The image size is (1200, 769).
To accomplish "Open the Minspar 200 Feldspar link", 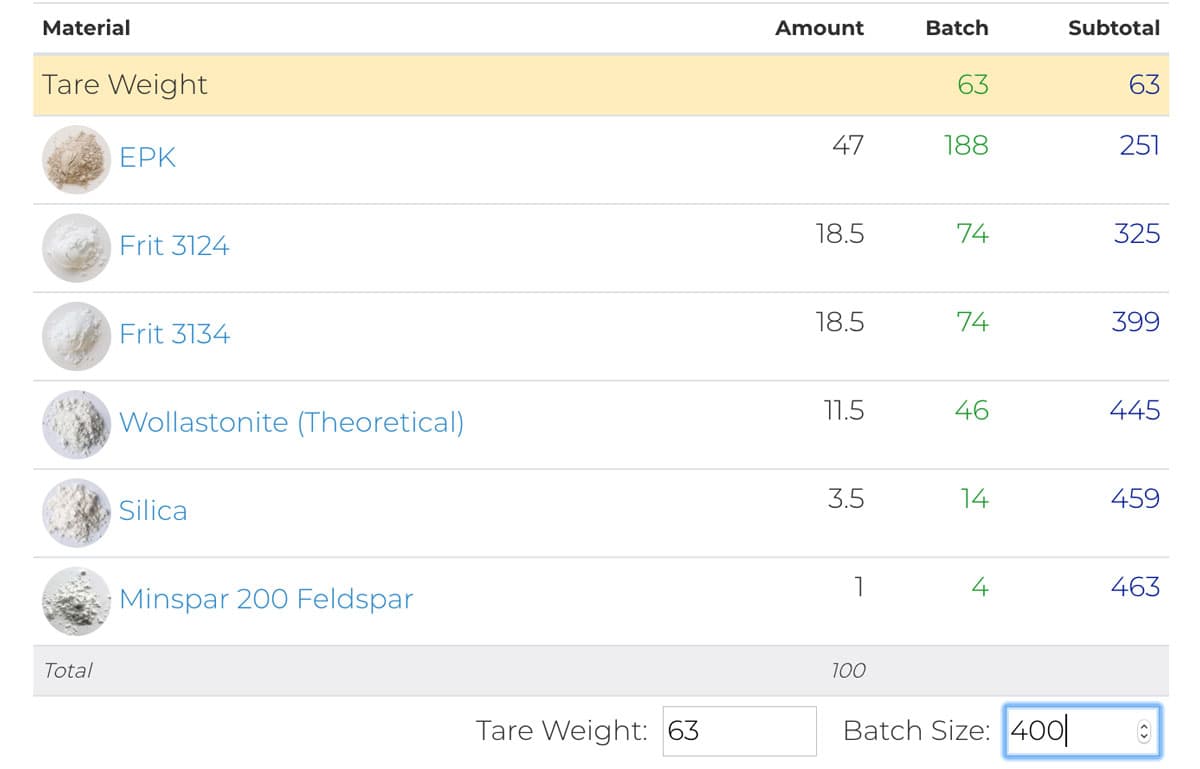I will coord(266,599).
